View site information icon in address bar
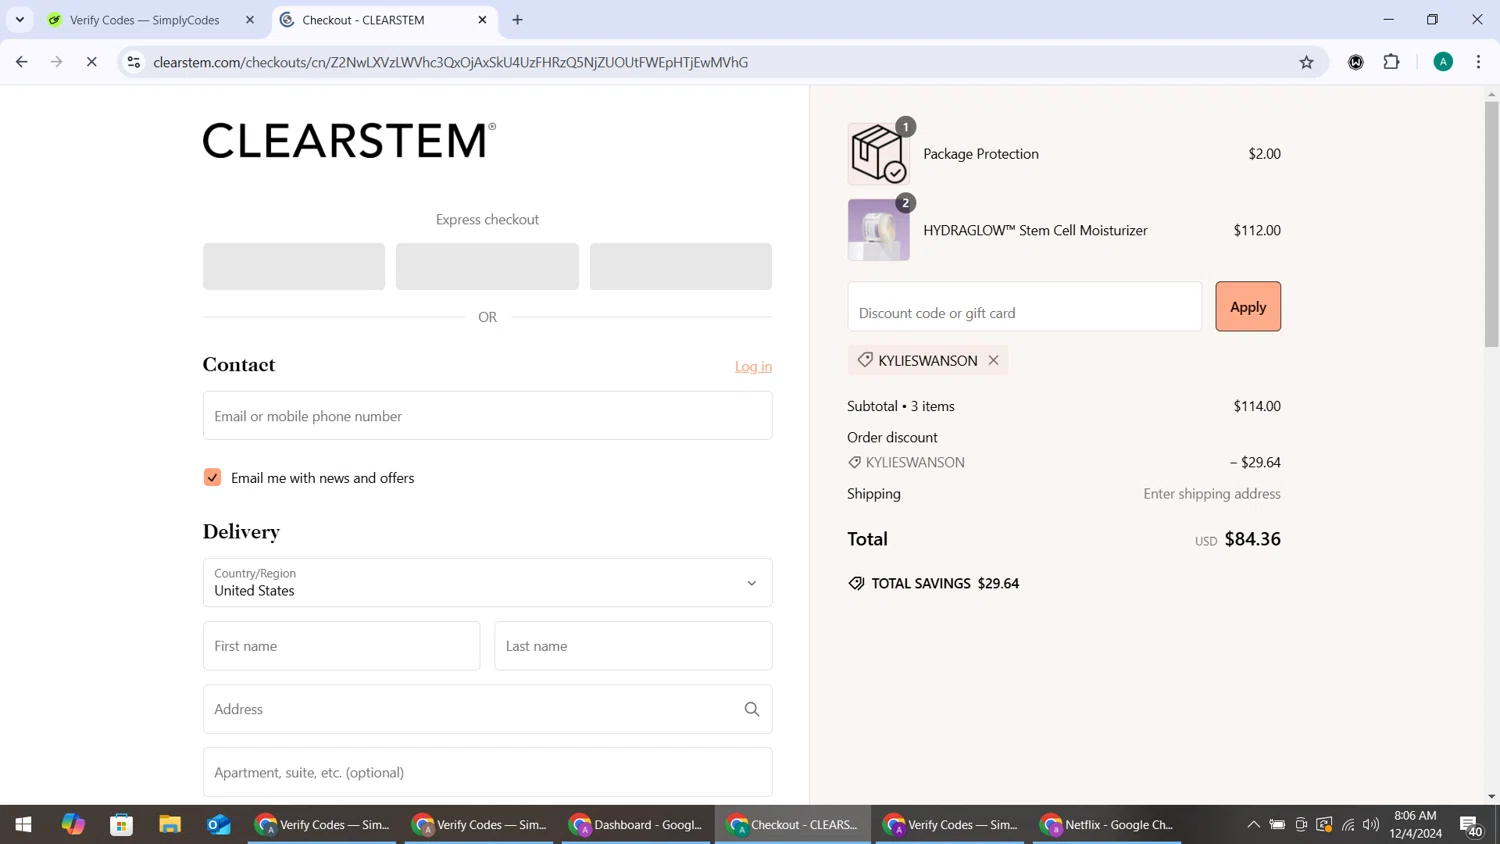 (x=133, y=62)
